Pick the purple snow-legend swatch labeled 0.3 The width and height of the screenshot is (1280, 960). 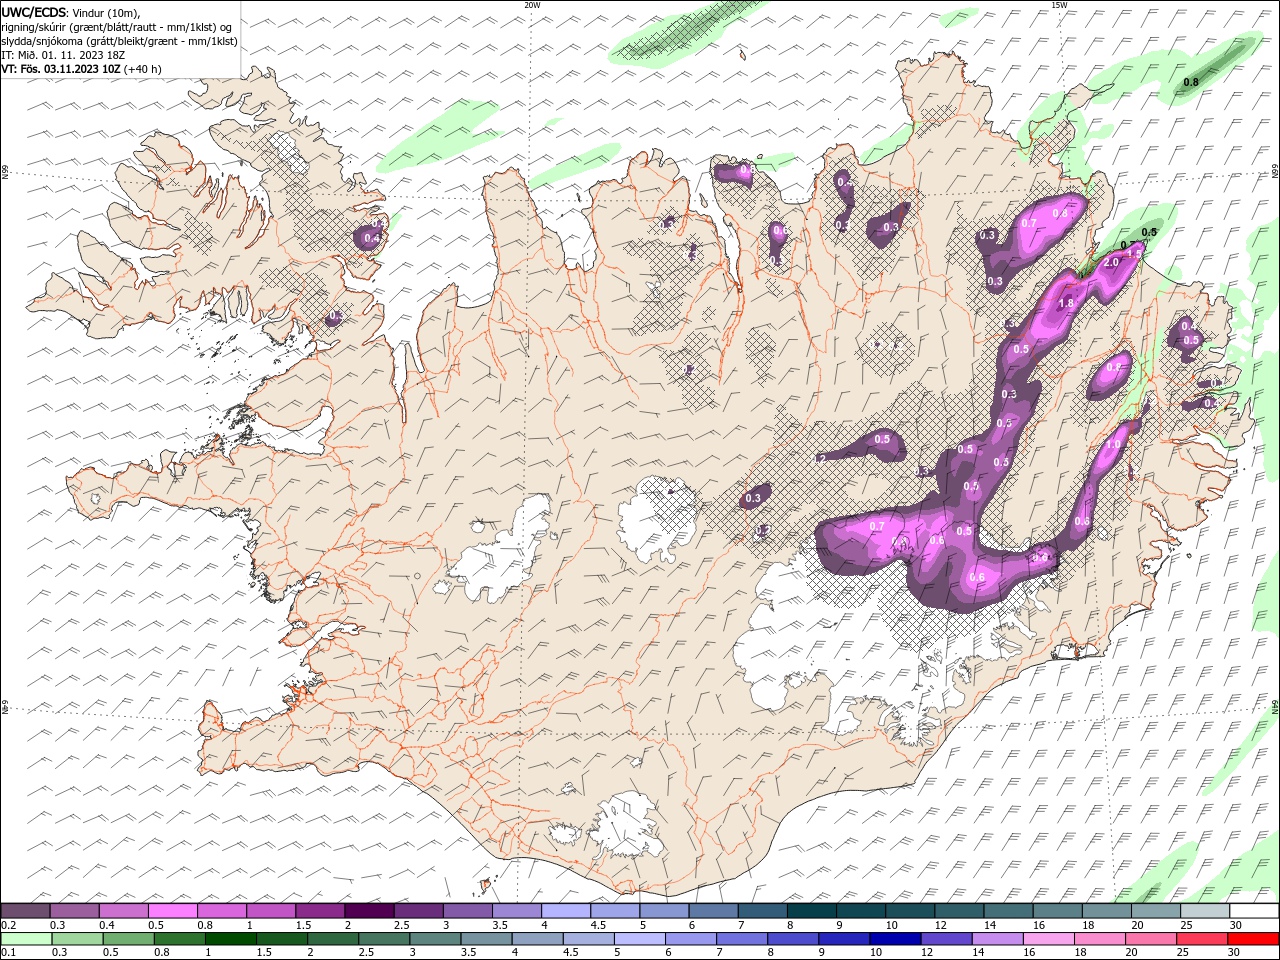click(x=75, y=911)
